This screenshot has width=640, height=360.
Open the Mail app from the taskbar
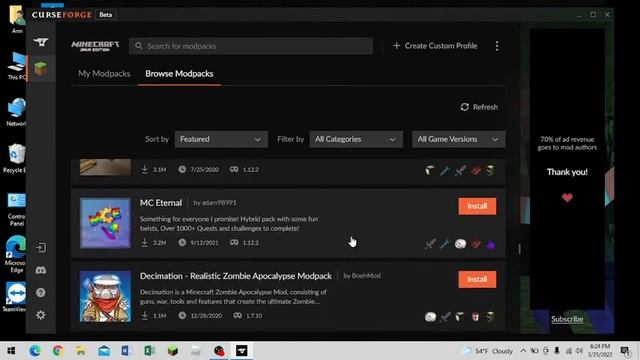[104, 351]
